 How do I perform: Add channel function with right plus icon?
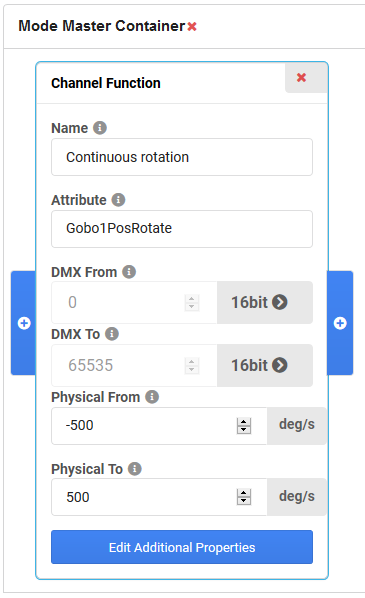(x=340, y=323)
